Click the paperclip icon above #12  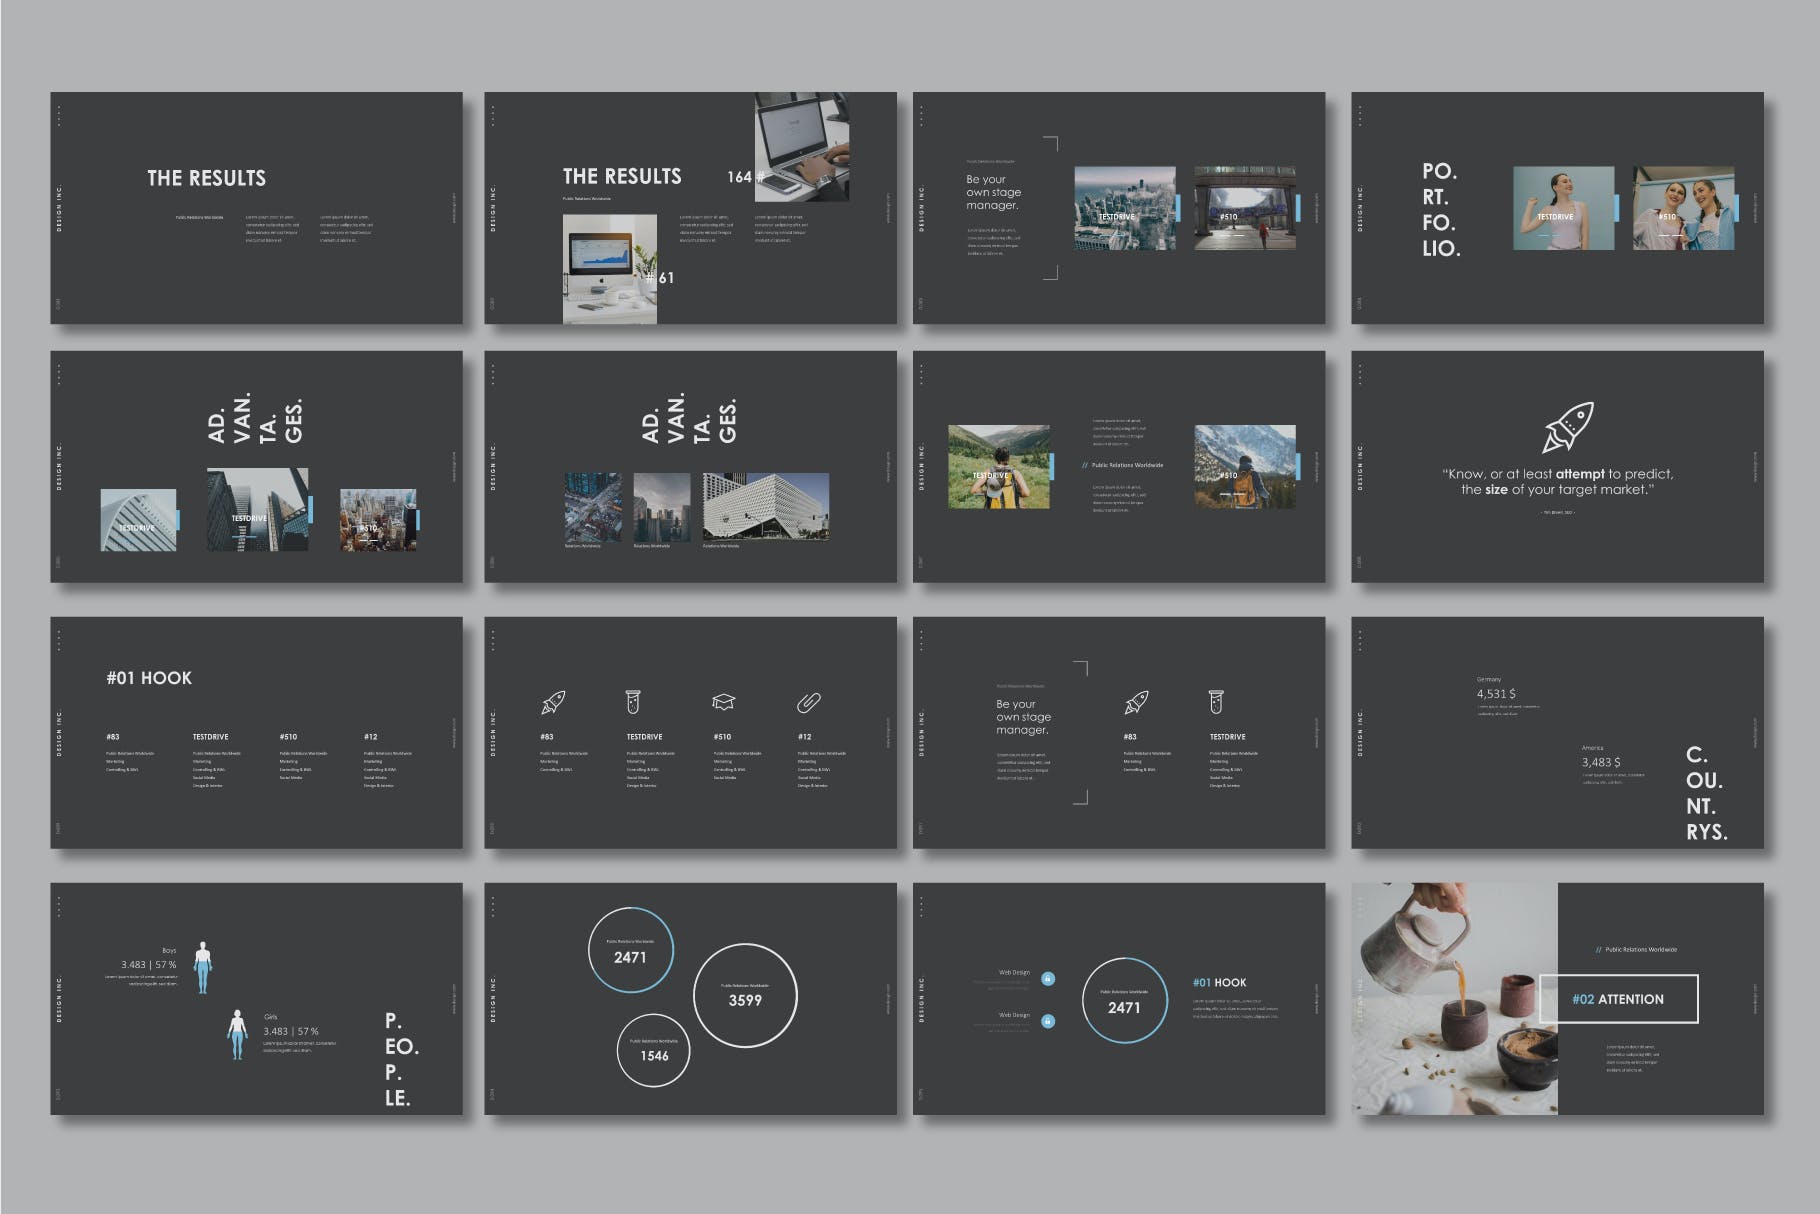(x=808, y=703)
